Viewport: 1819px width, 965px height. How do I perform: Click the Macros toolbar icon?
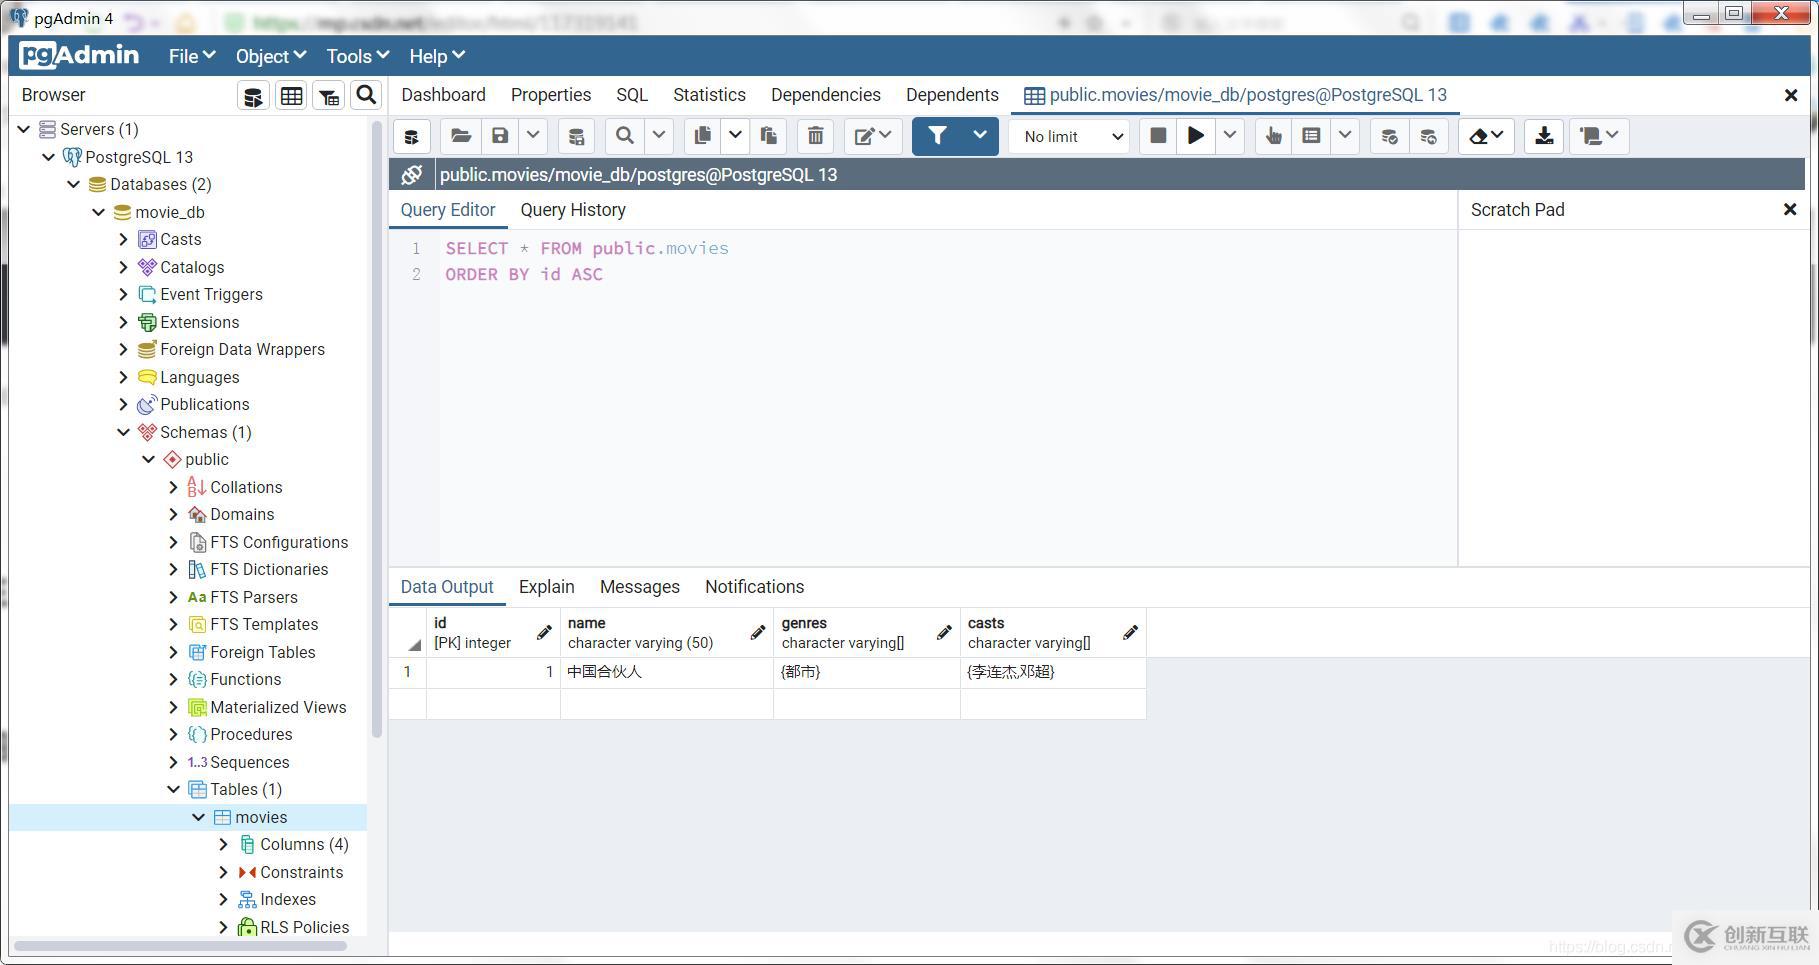(x=1599, y=136)
